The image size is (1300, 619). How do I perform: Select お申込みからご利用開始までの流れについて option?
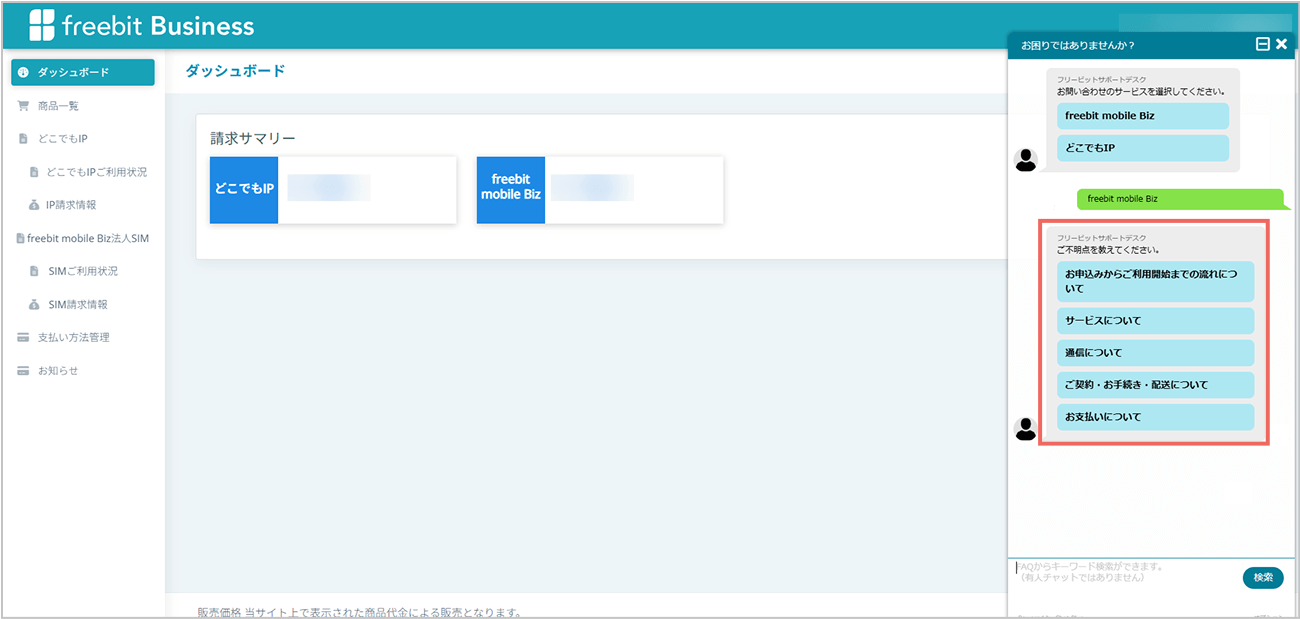(1155, 281)
